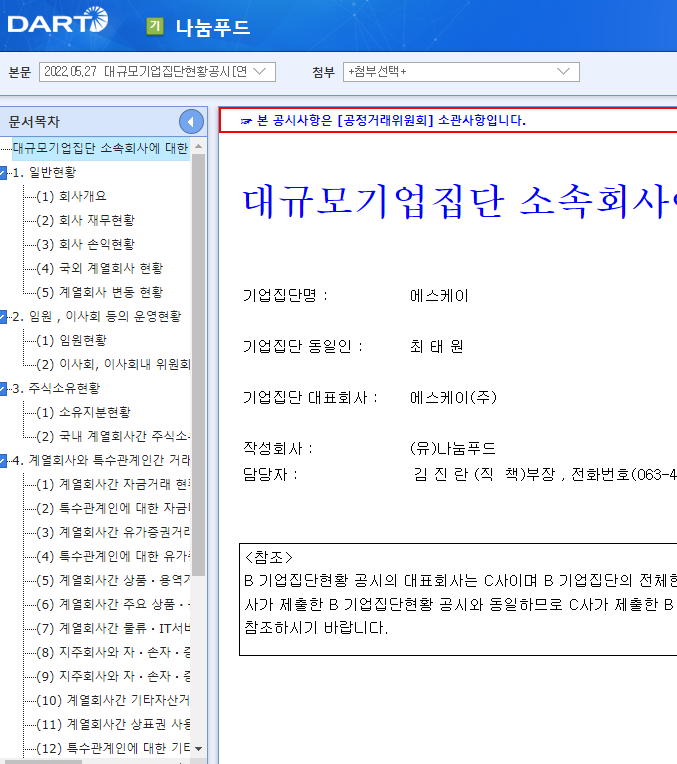The image size is (677, 764).
Task: Select the 대규모기업집단 소속회사에 대한 root item
Action: (100, 148)
